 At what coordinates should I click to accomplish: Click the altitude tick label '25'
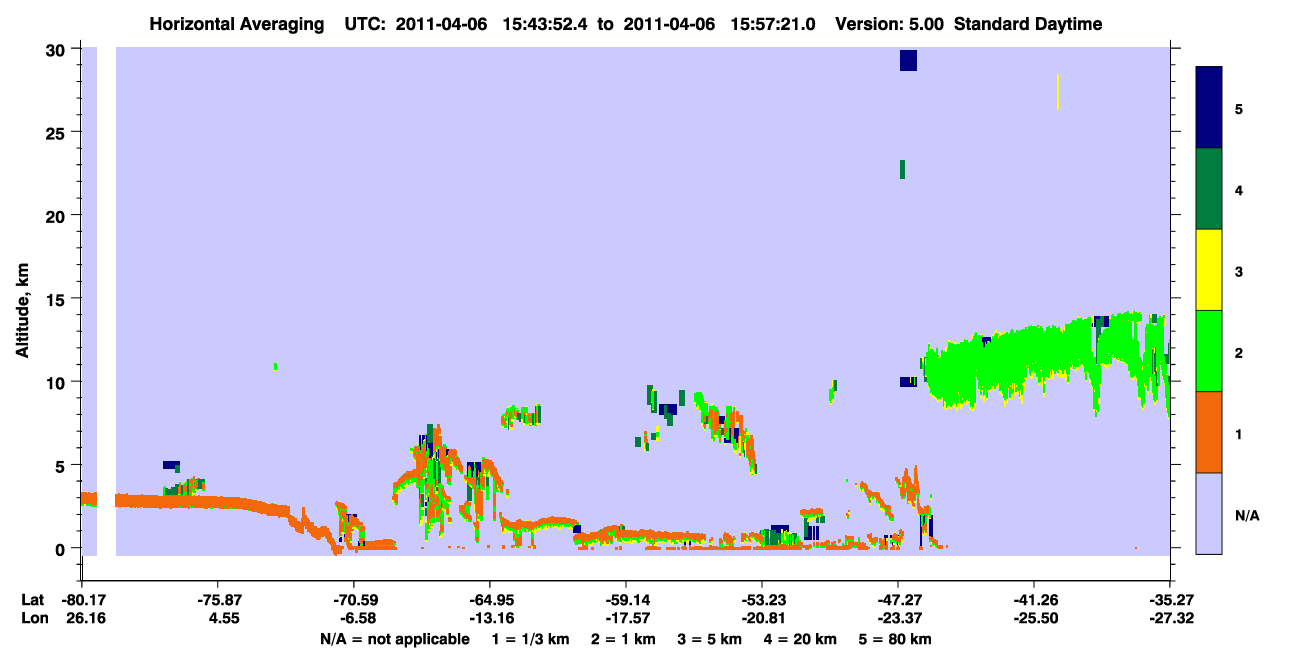pos(58,132)
